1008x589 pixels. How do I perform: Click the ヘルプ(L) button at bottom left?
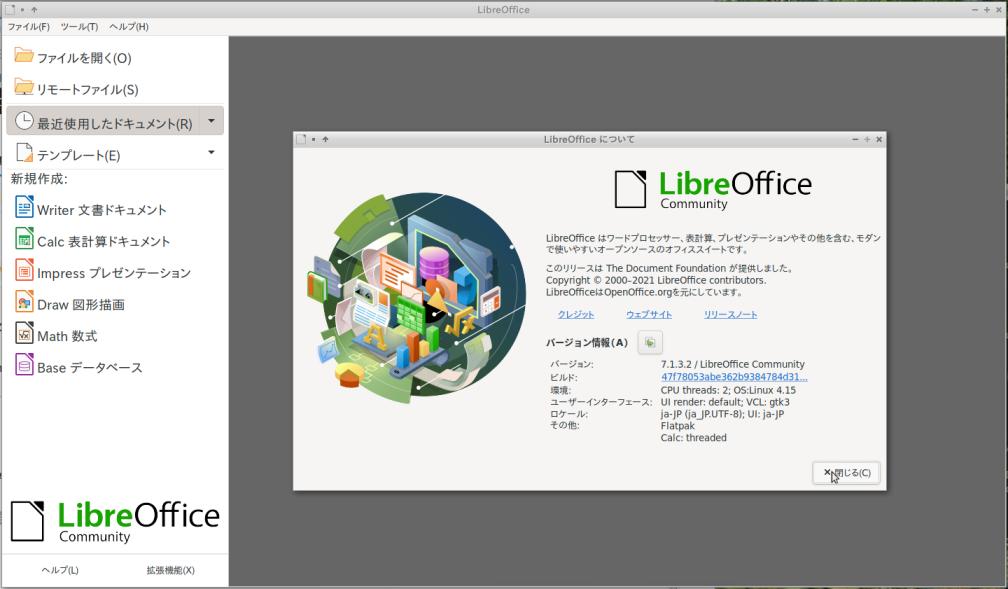click(60, 570)
